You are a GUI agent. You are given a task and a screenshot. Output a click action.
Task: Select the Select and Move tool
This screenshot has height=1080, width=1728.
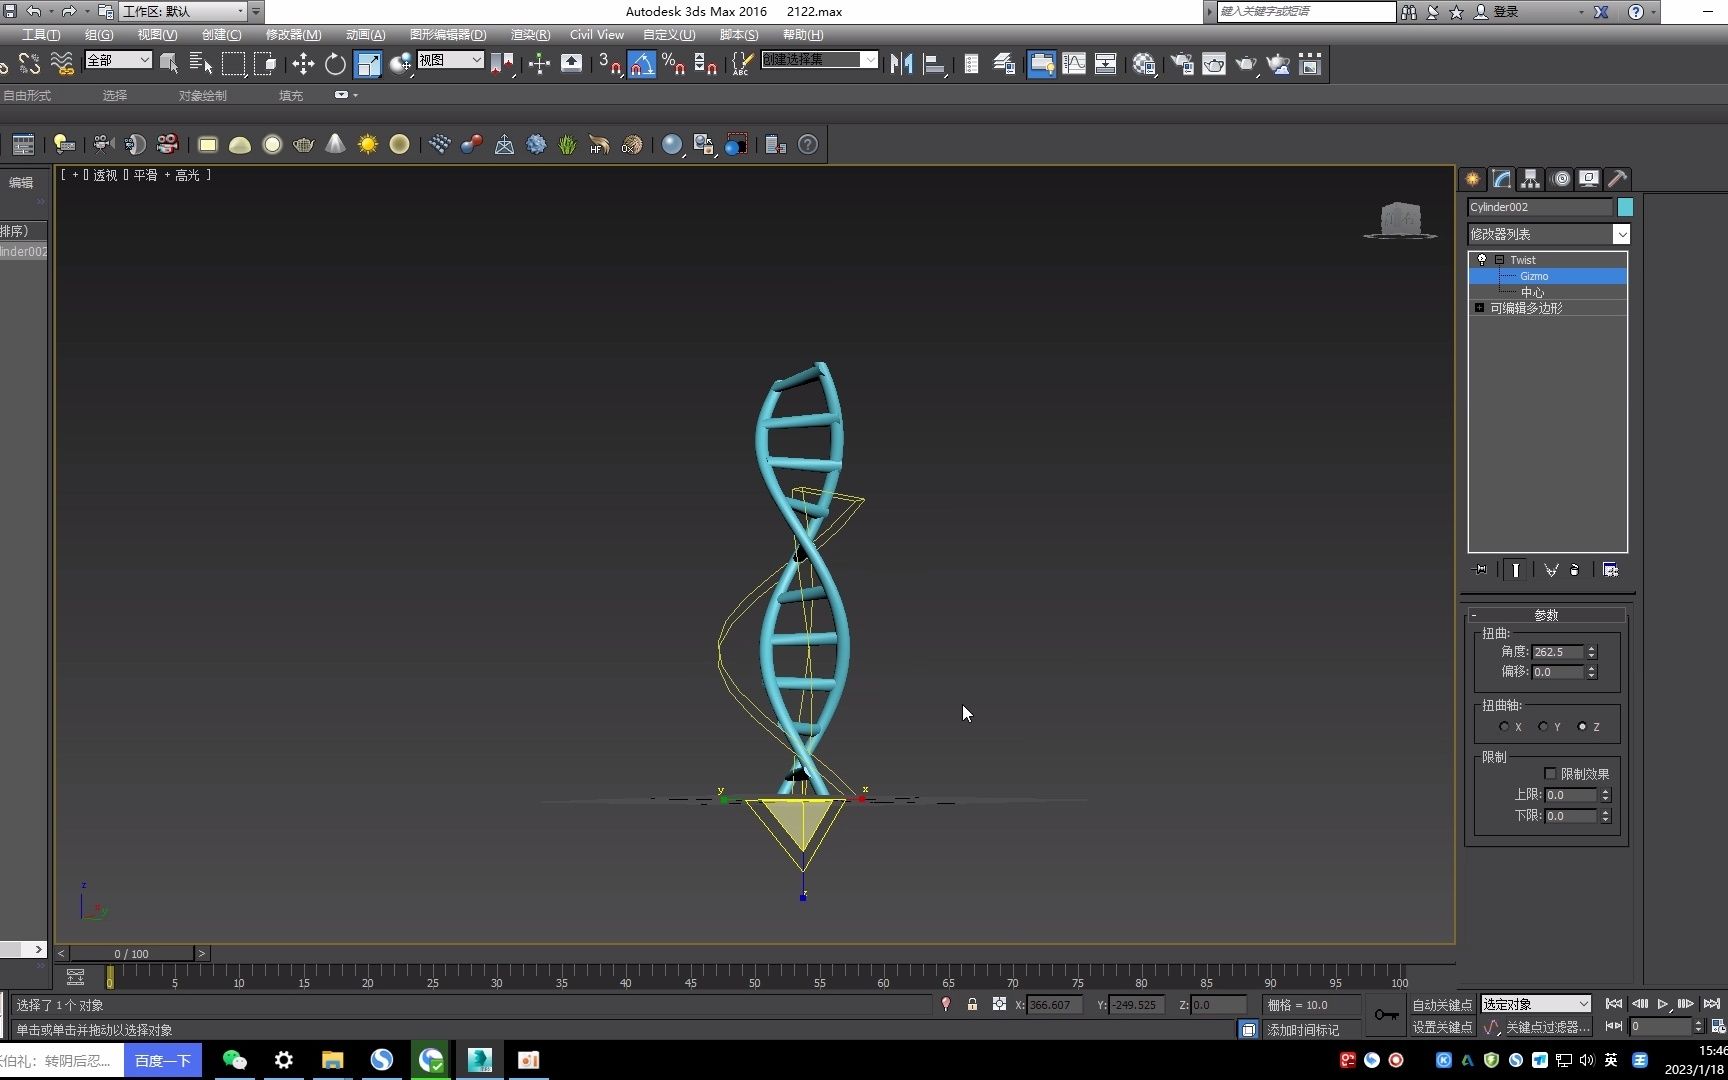pos(303,63)
